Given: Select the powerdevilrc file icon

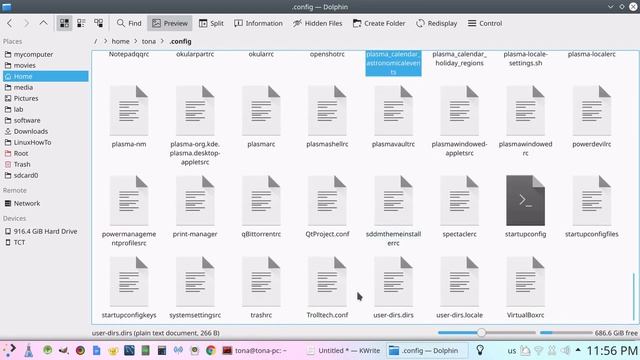Looking at the screenshot, I should coord(592,111).
